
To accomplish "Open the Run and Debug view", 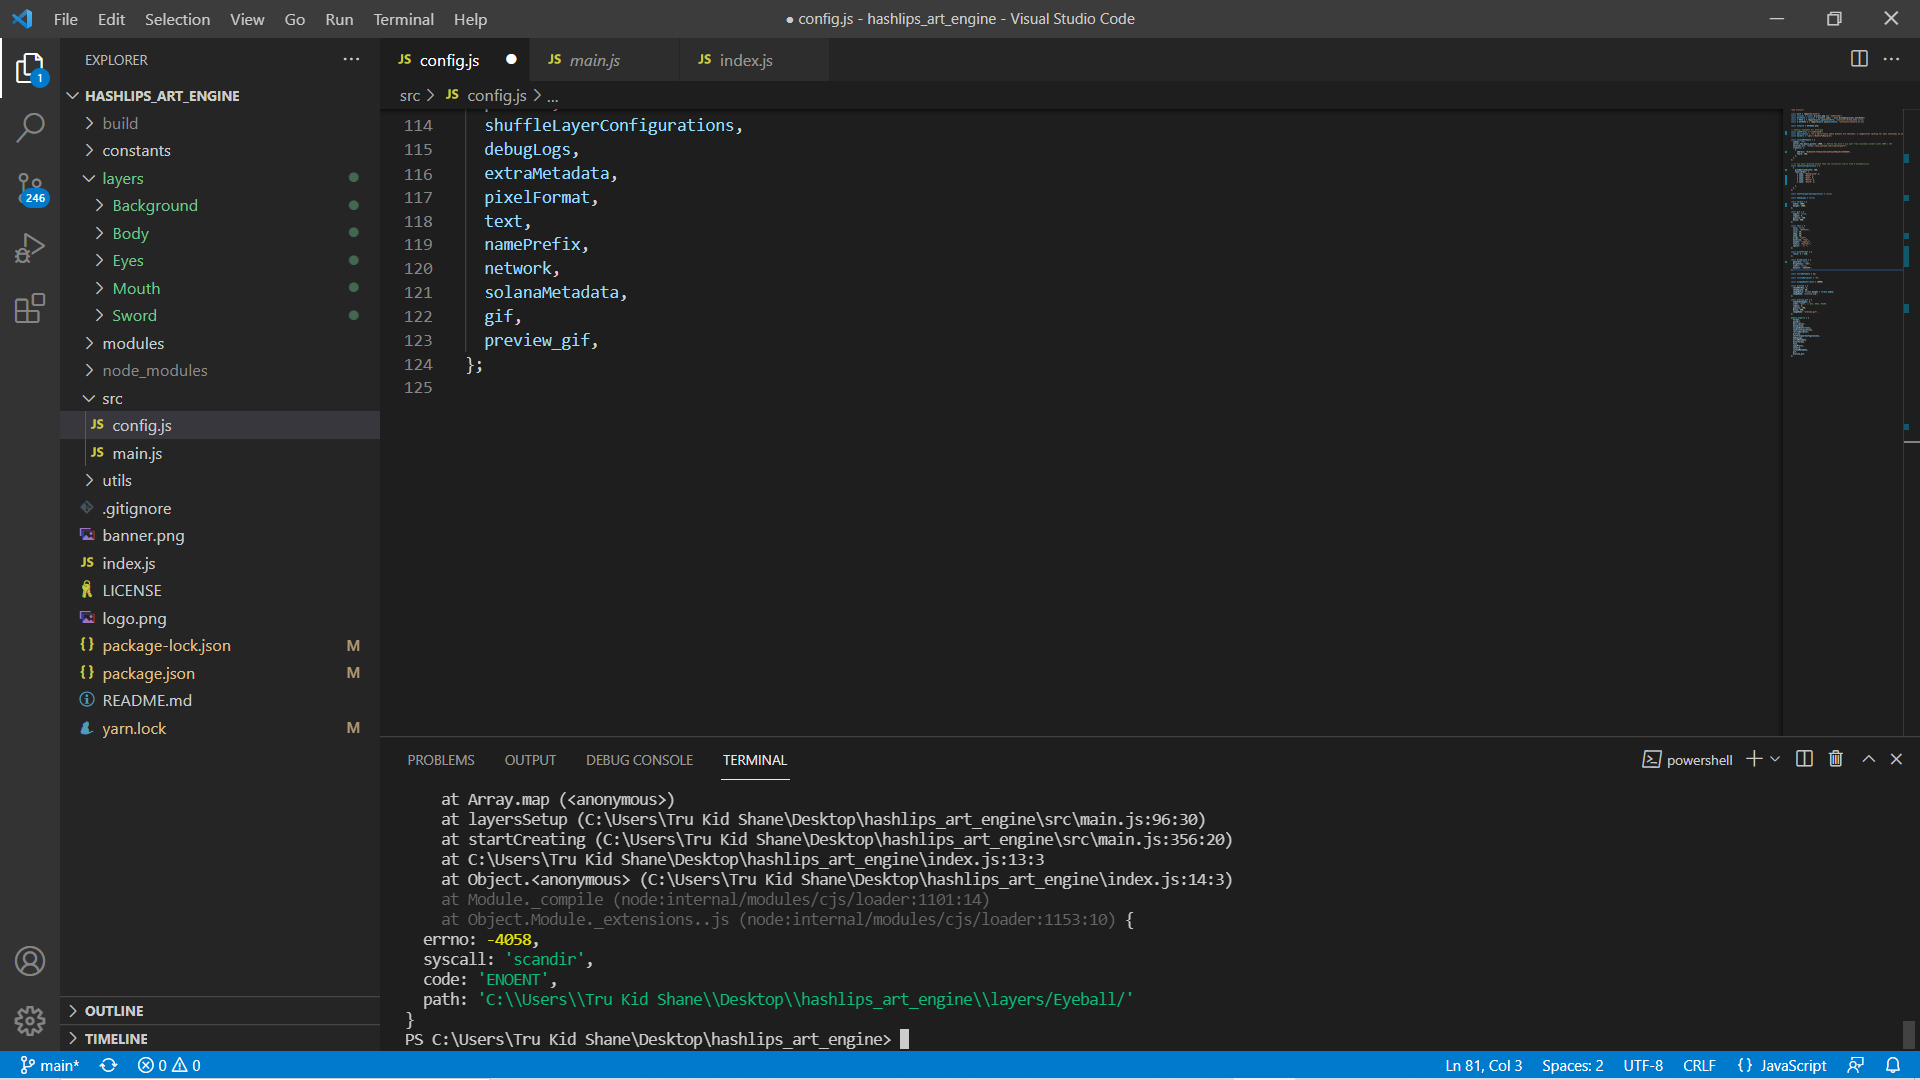I will pyautogui.click(x=31, y=248).
